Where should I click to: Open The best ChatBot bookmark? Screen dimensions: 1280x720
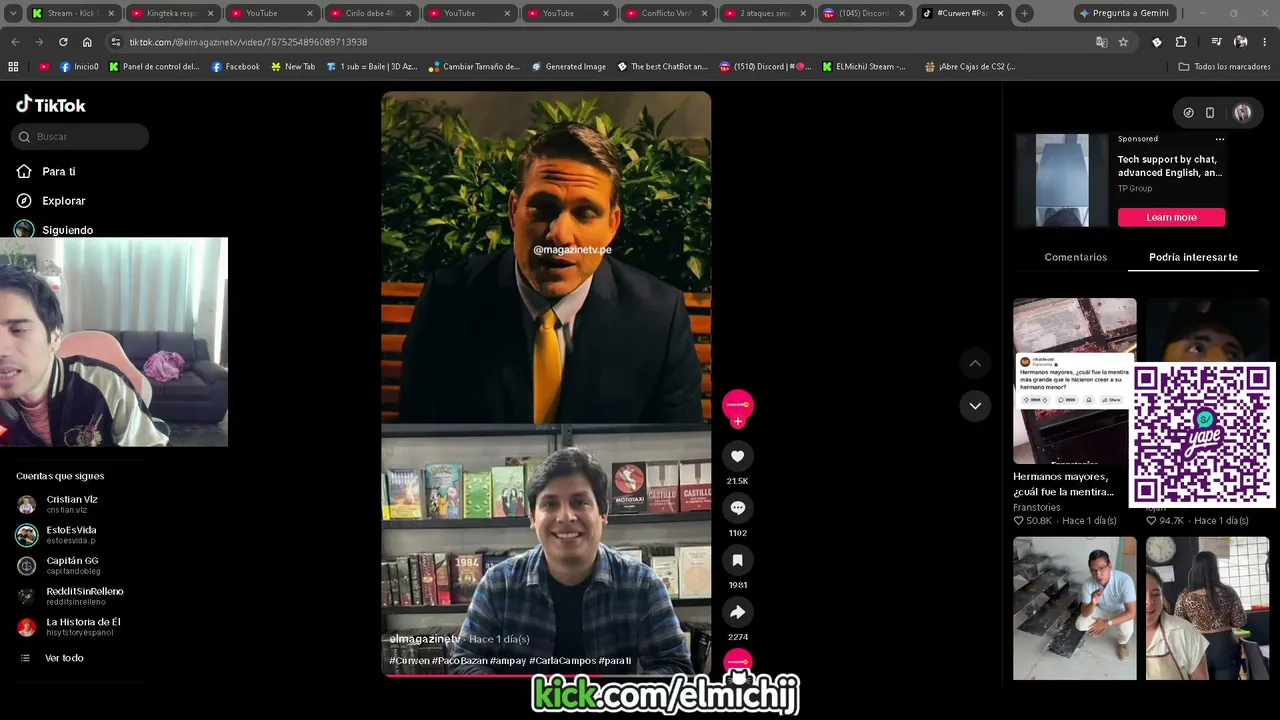pyautogui.click(x=663, y=67)
